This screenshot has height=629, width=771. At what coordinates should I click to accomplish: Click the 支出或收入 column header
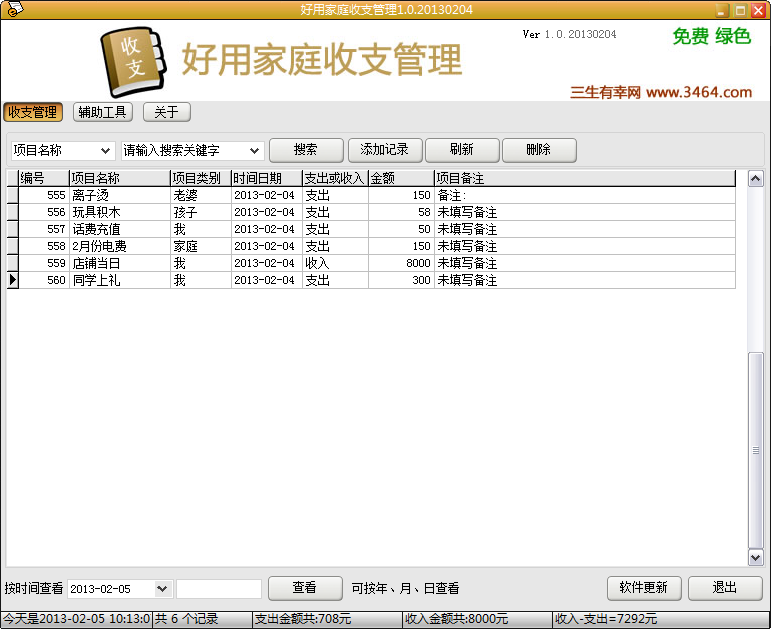tap(335, 178)
